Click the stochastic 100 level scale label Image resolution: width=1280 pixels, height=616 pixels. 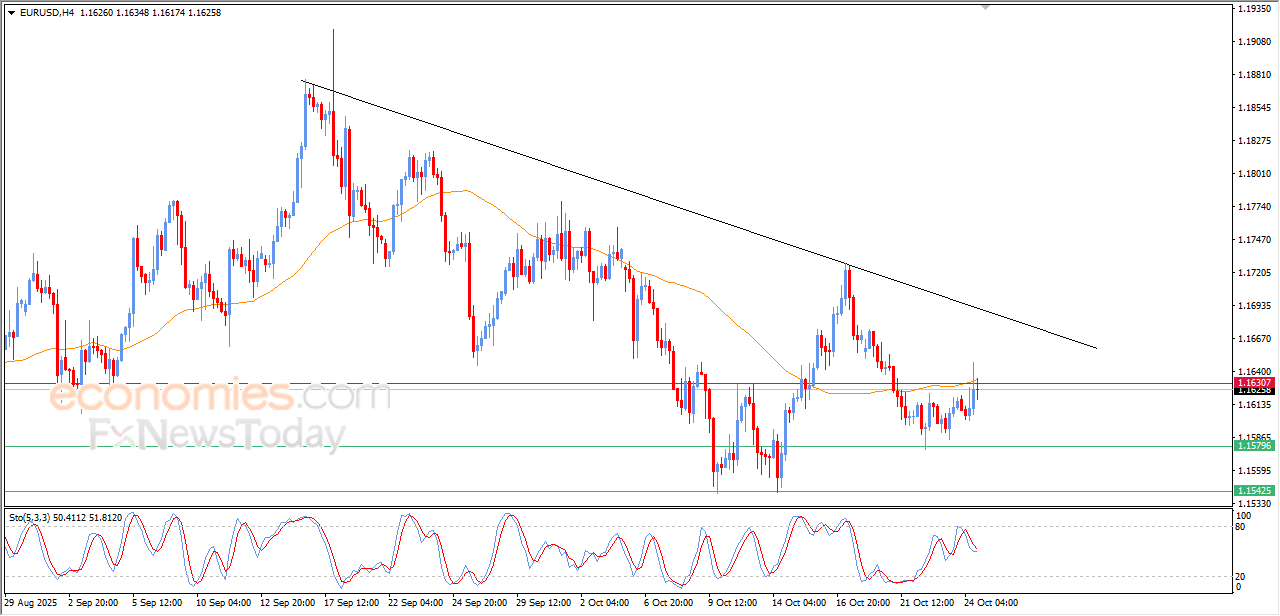click(x=1245, y=515)
